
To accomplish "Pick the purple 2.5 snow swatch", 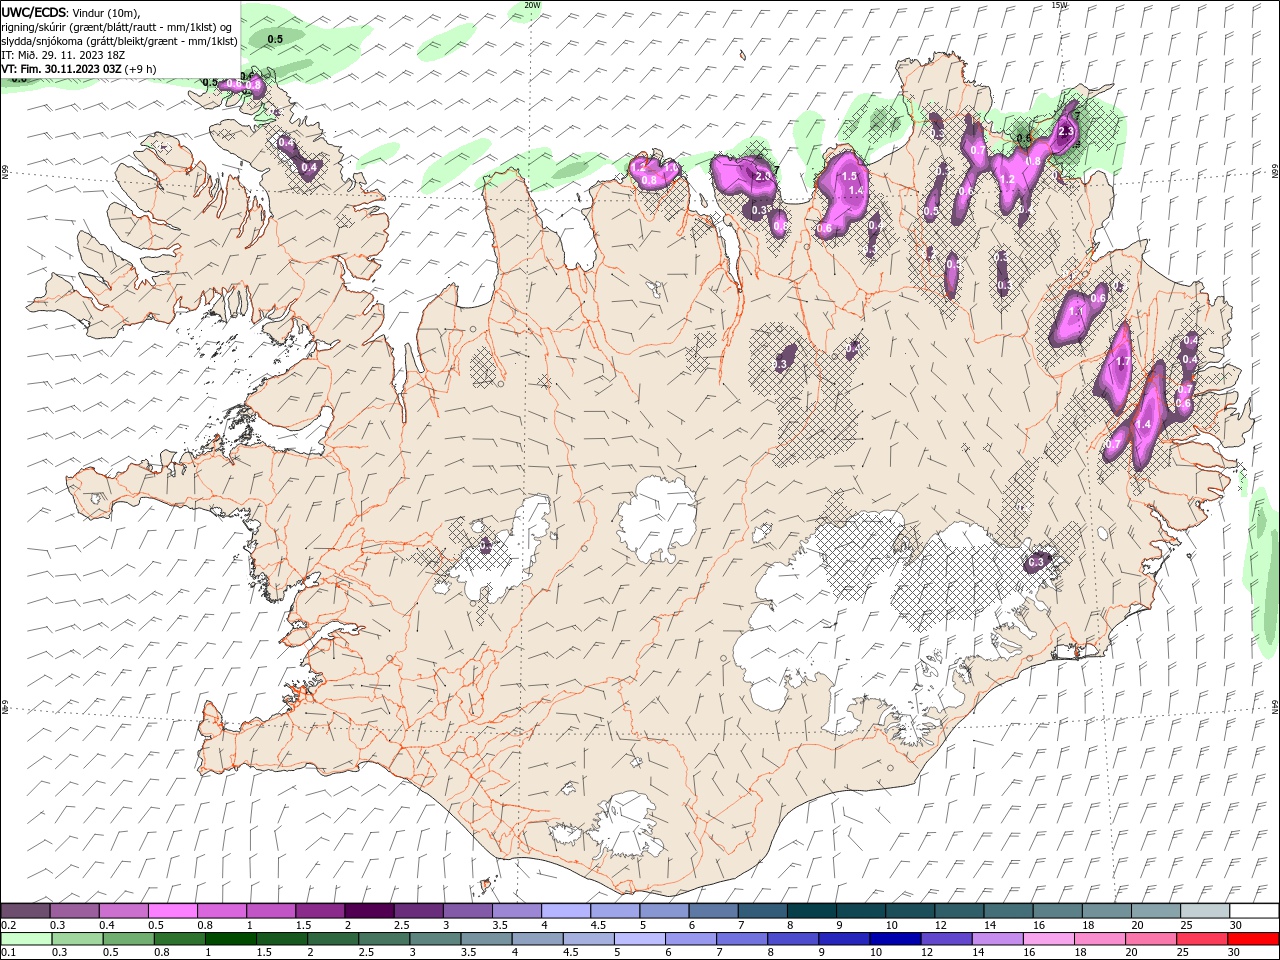I will 418,911.
